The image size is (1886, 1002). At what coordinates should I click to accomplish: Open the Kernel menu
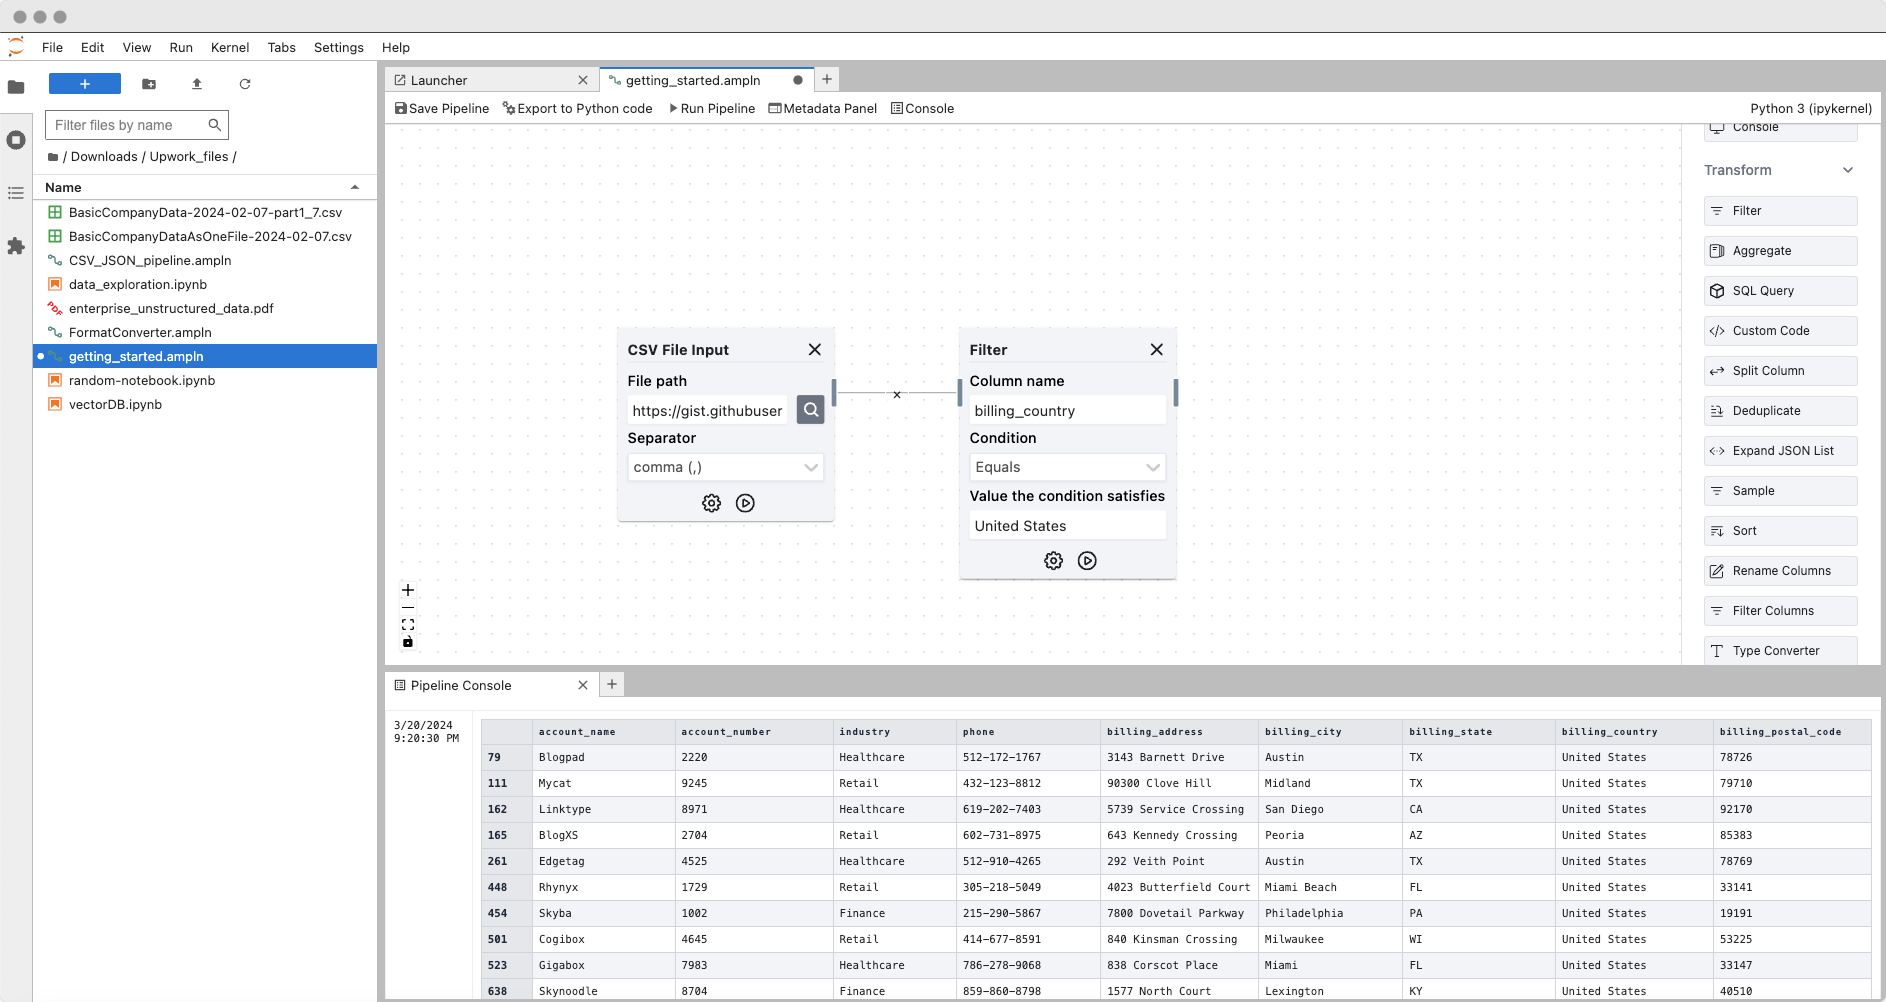[230, 47]
